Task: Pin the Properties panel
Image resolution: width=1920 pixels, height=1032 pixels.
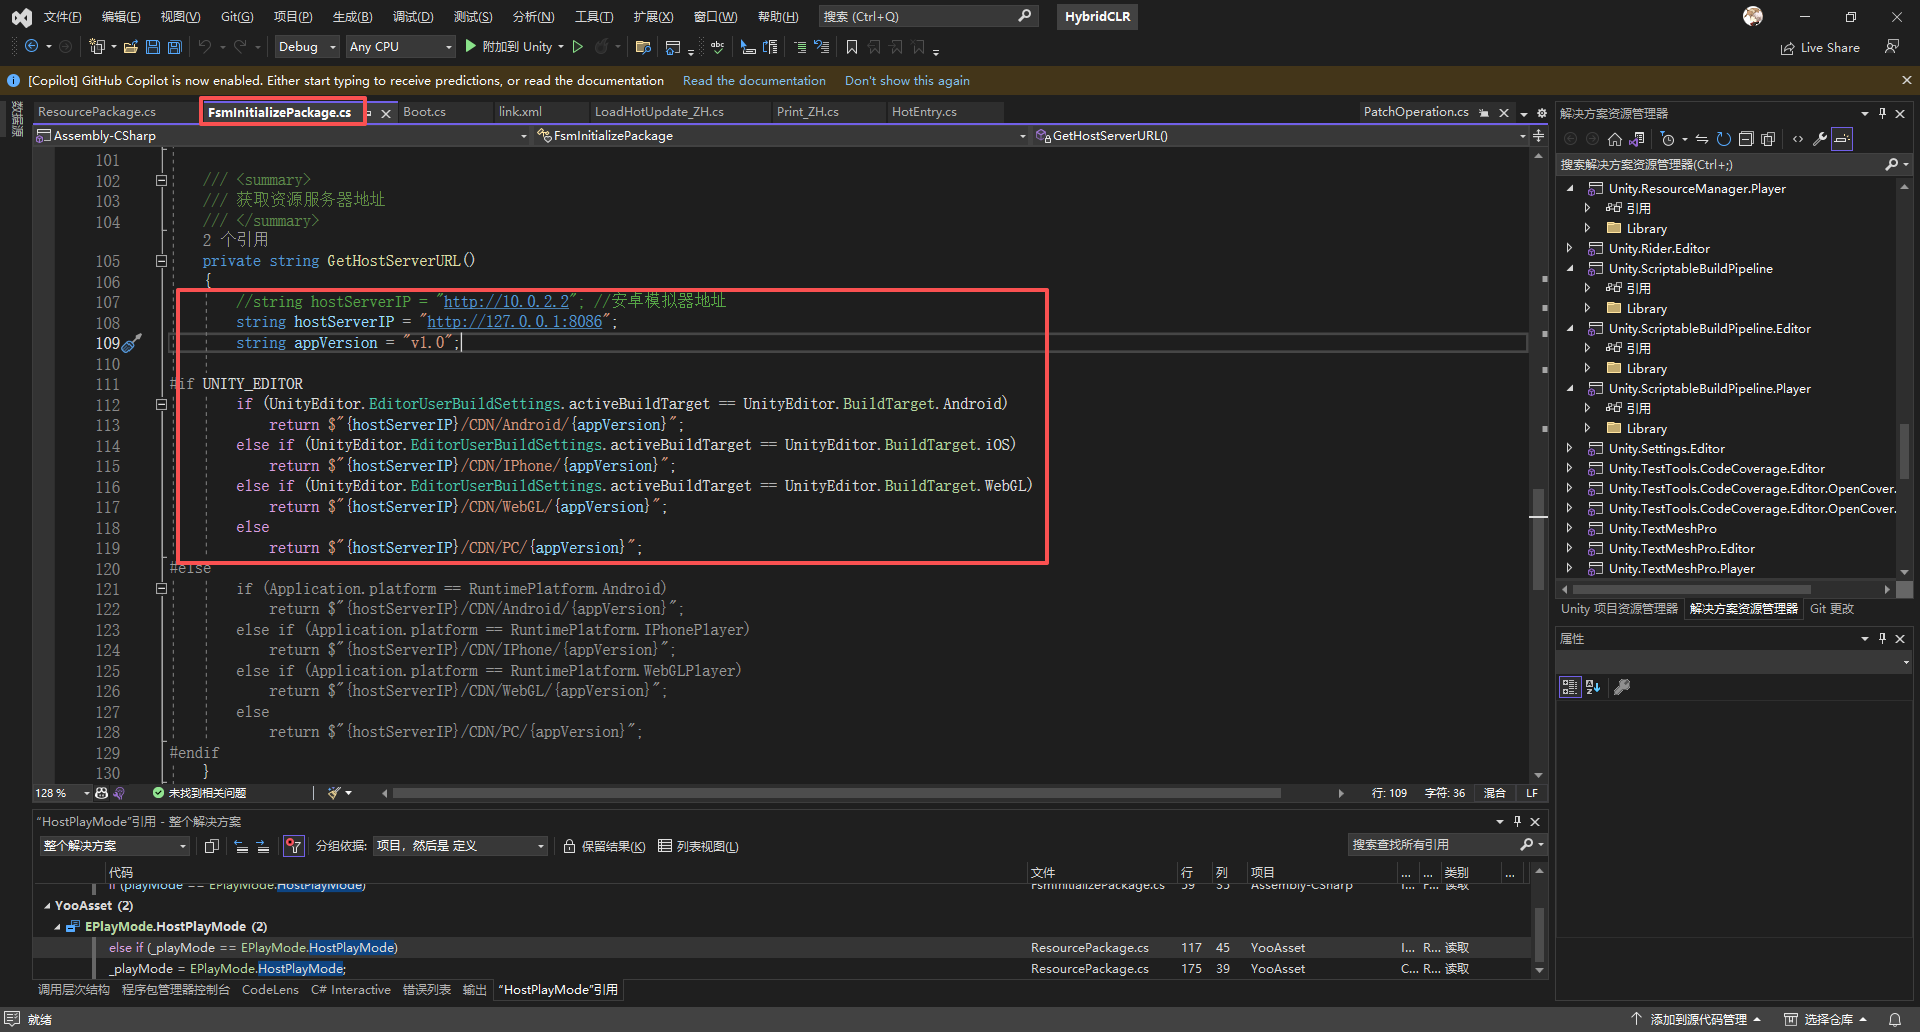Action: pyautogui.click(x=1882, y=638)
